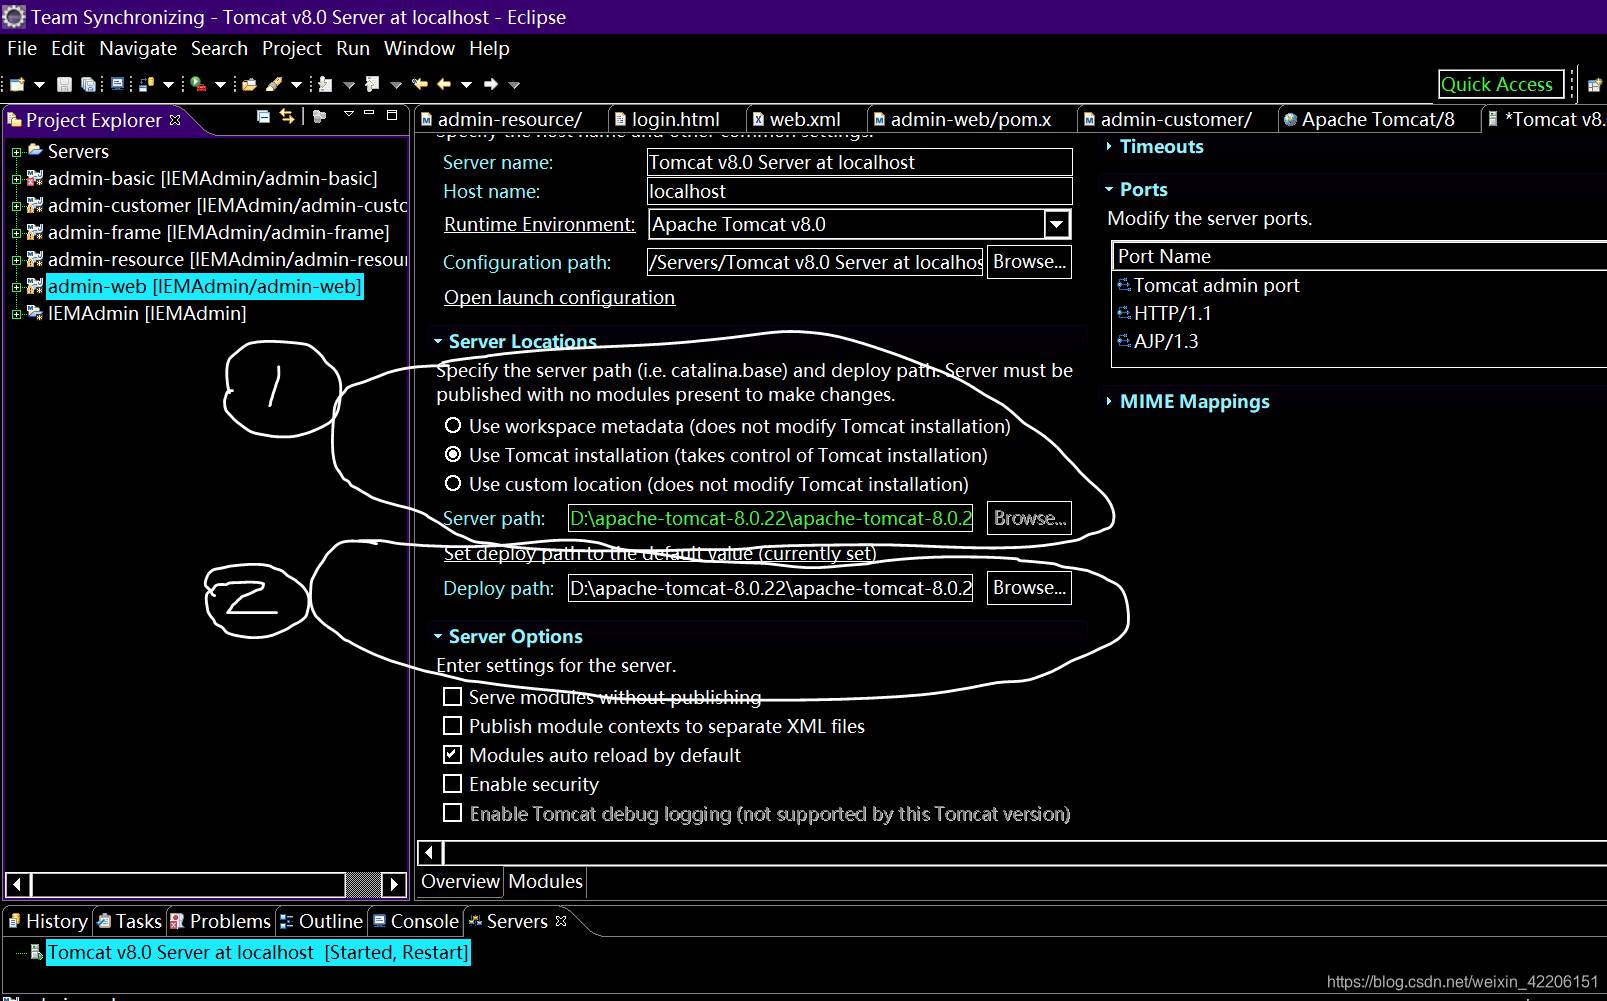Viewport: 1607px width, 1001px height.
Task: Click the Previous Annotation toolbar icon
Action: pos(372,84)
